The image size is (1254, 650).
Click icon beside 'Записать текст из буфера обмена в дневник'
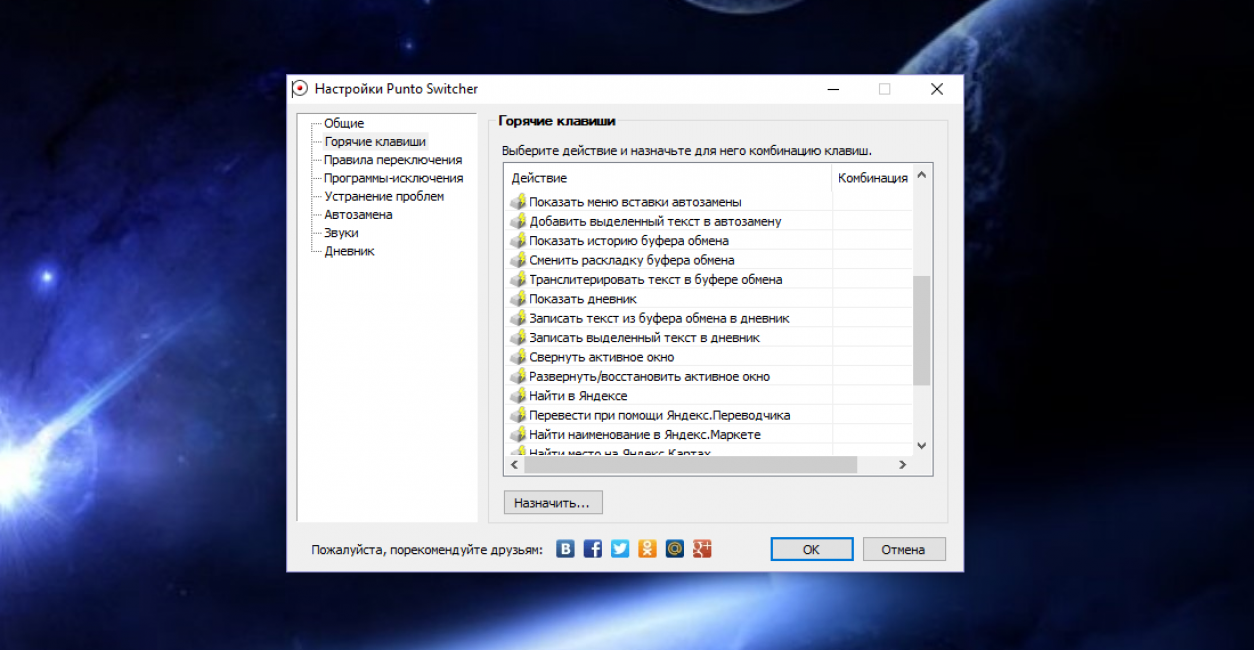tap(518, 318)
